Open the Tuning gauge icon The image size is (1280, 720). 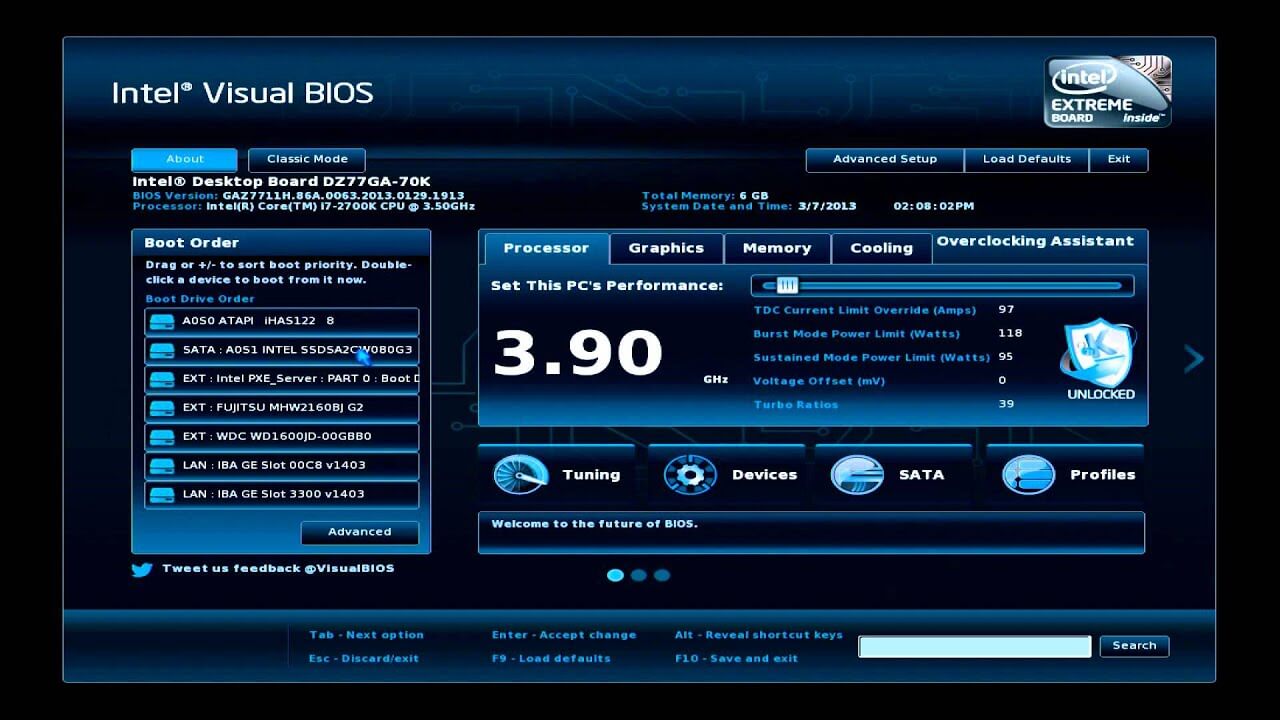pyautogui.click(x=521, y=475)
